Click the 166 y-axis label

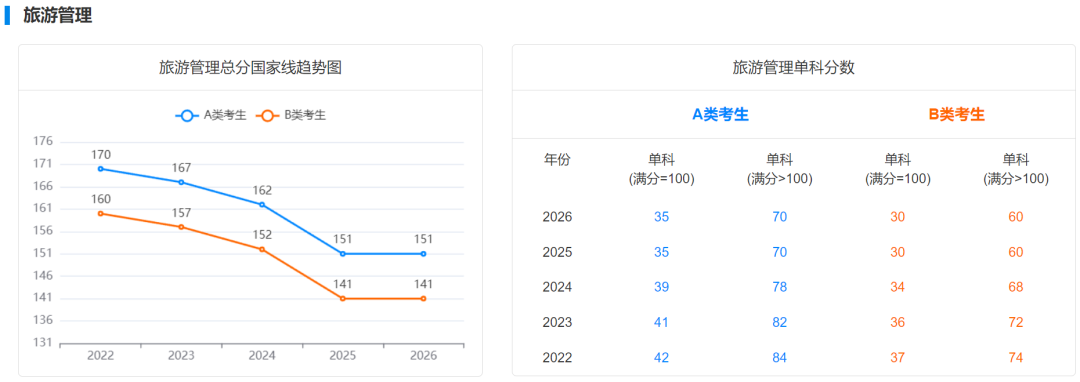[43, 187]
